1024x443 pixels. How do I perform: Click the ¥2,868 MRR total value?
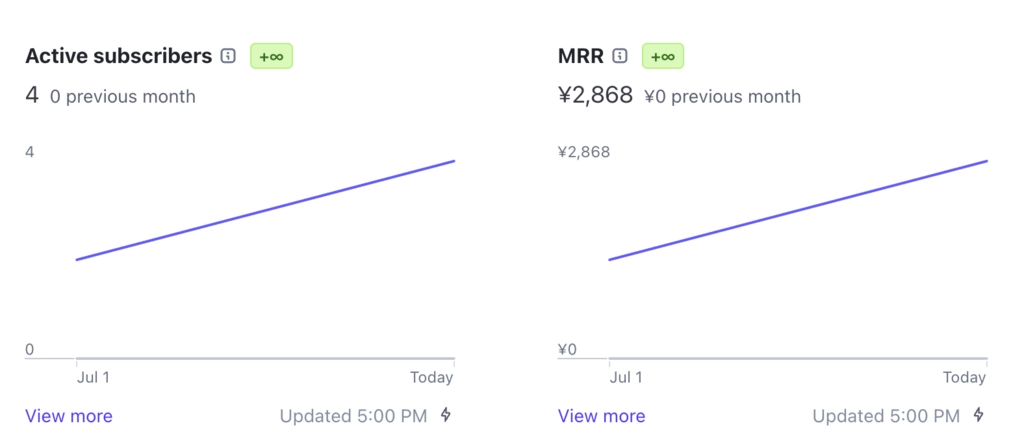point(596,96)
